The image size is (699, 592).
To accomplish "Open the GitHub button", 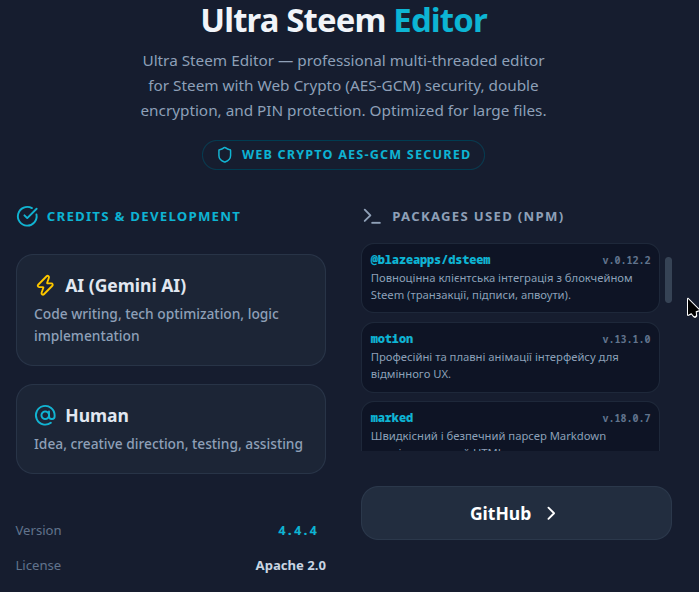I will click(516, 513).
